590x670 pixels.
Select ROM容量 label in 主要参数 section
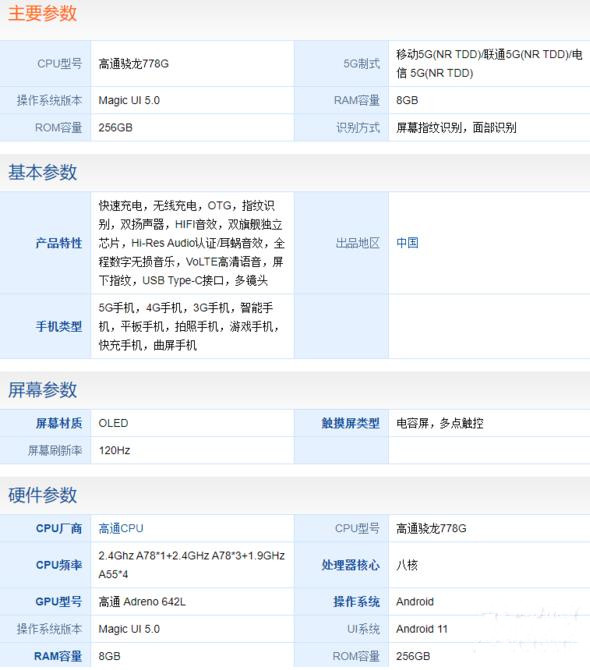[x=59, y=127]
